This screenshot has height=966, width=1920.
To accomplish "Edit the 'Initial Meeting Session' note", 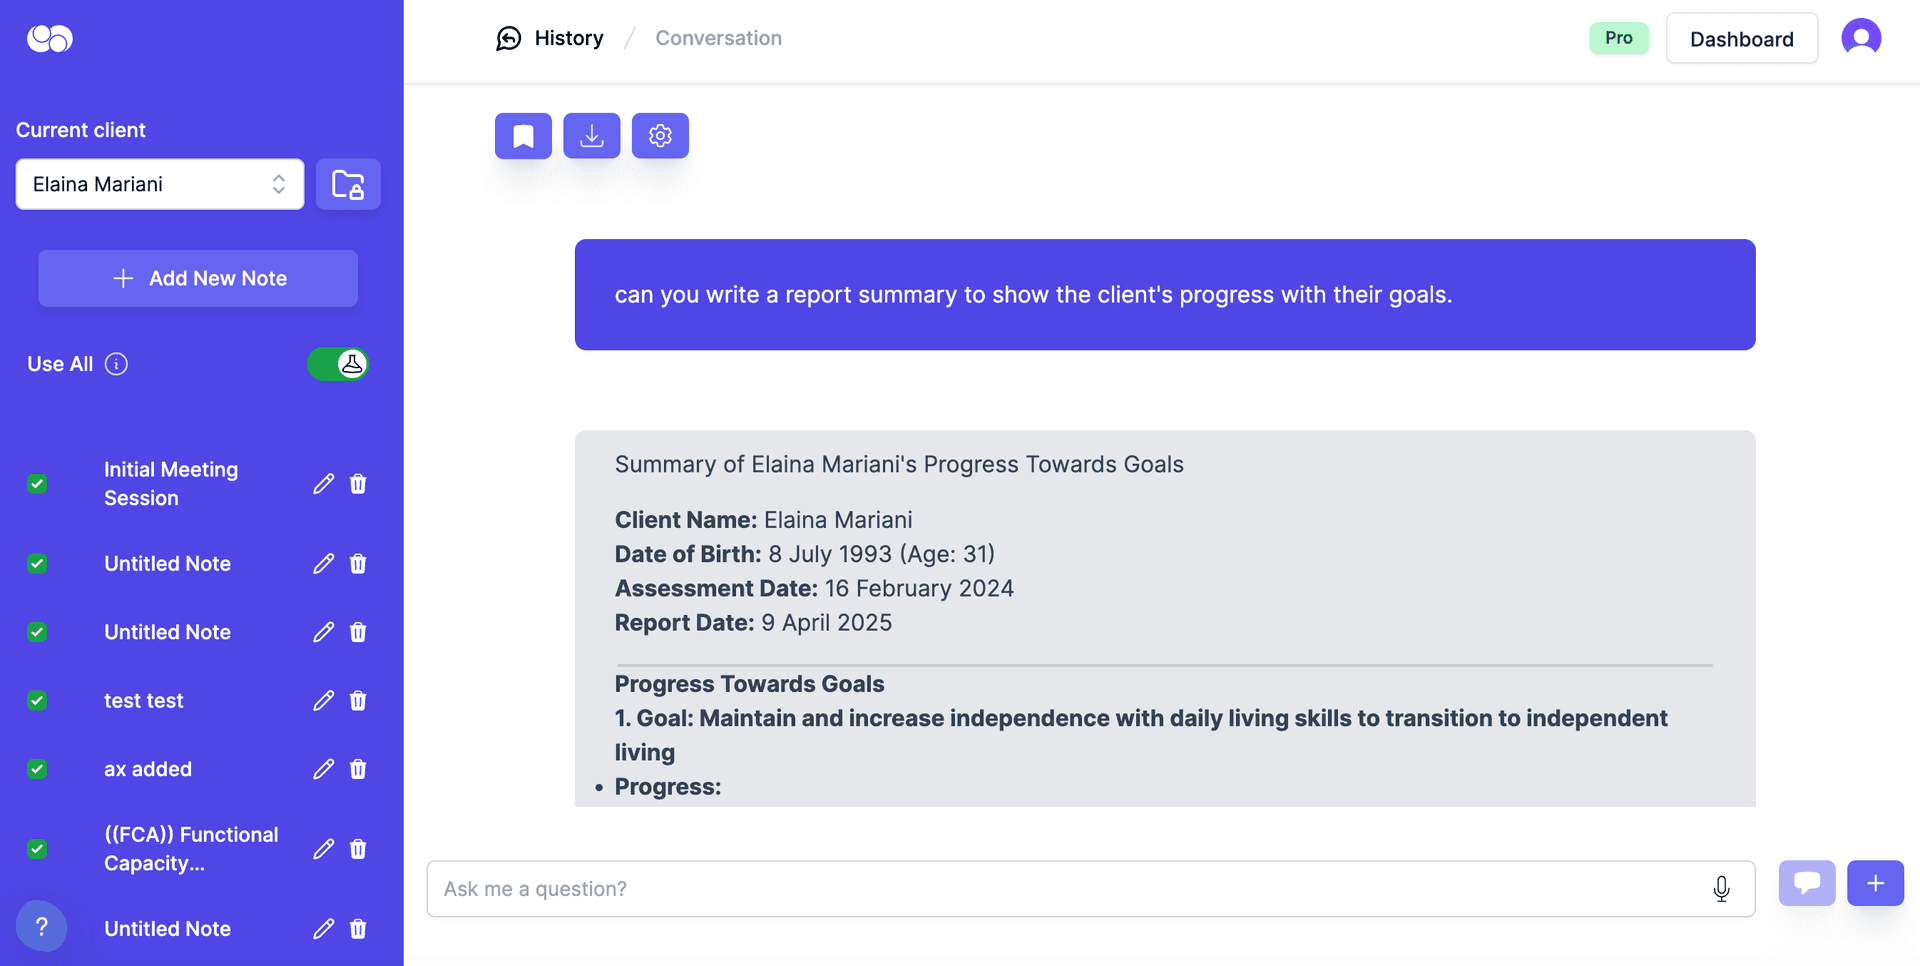I will 322,483.
